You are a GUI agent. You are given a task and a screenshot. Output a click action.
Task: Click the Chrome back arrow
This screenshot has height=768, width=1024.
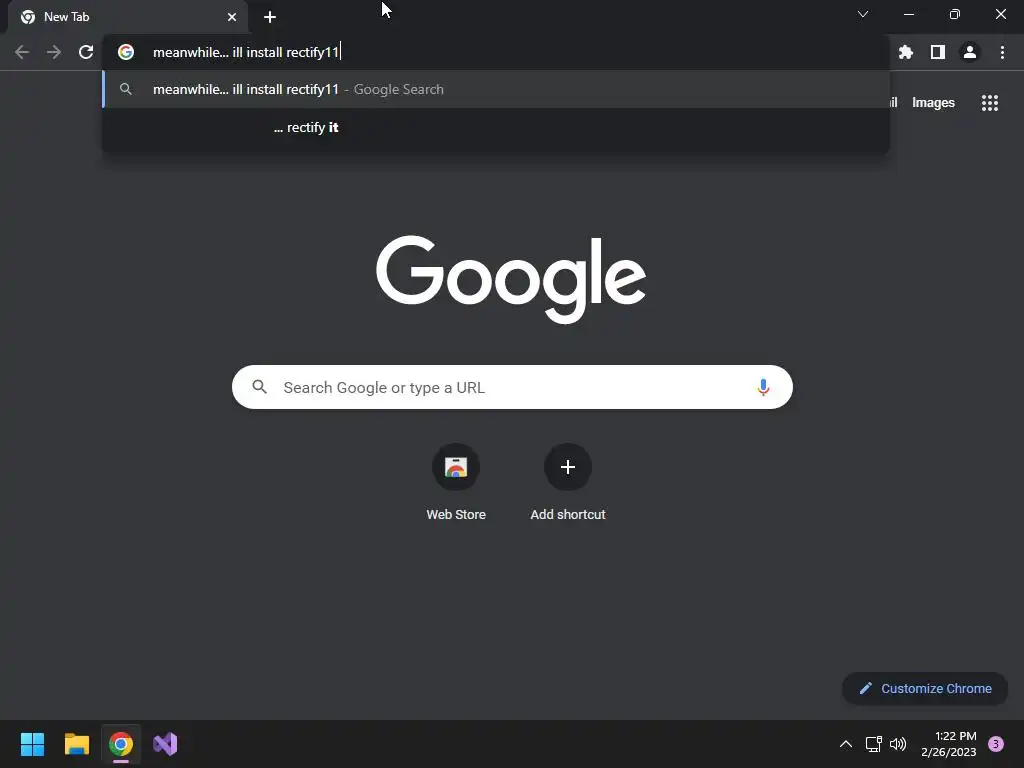pos(22,52)
